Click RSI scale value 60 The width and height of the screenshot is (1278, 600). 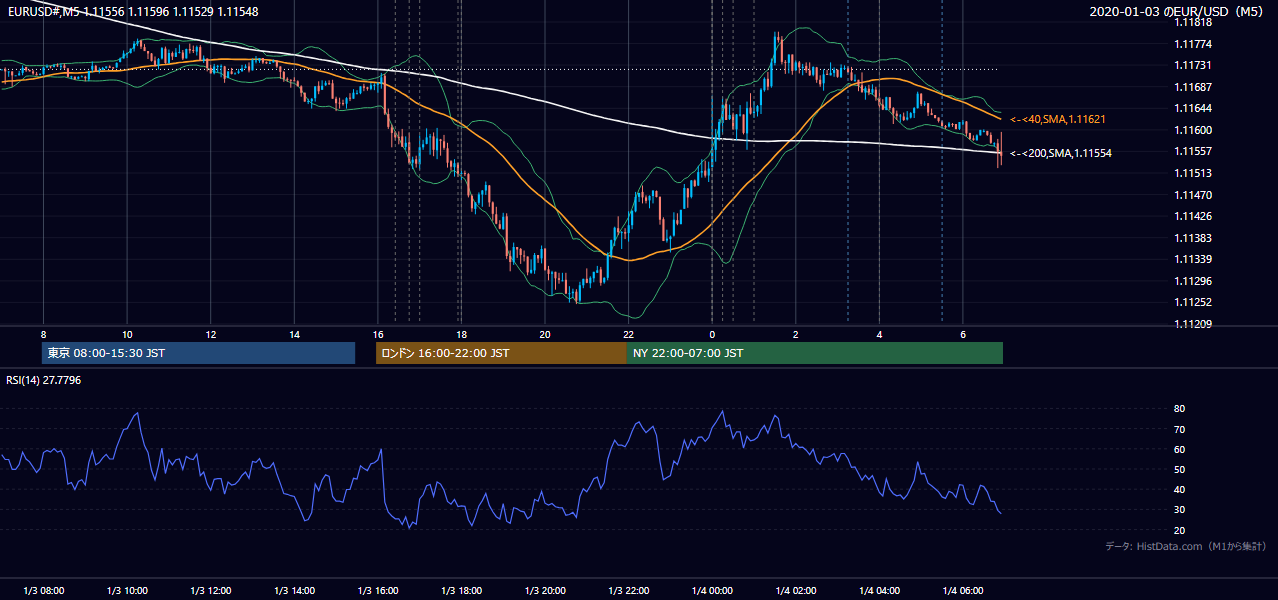click(x=1180, y=449)
